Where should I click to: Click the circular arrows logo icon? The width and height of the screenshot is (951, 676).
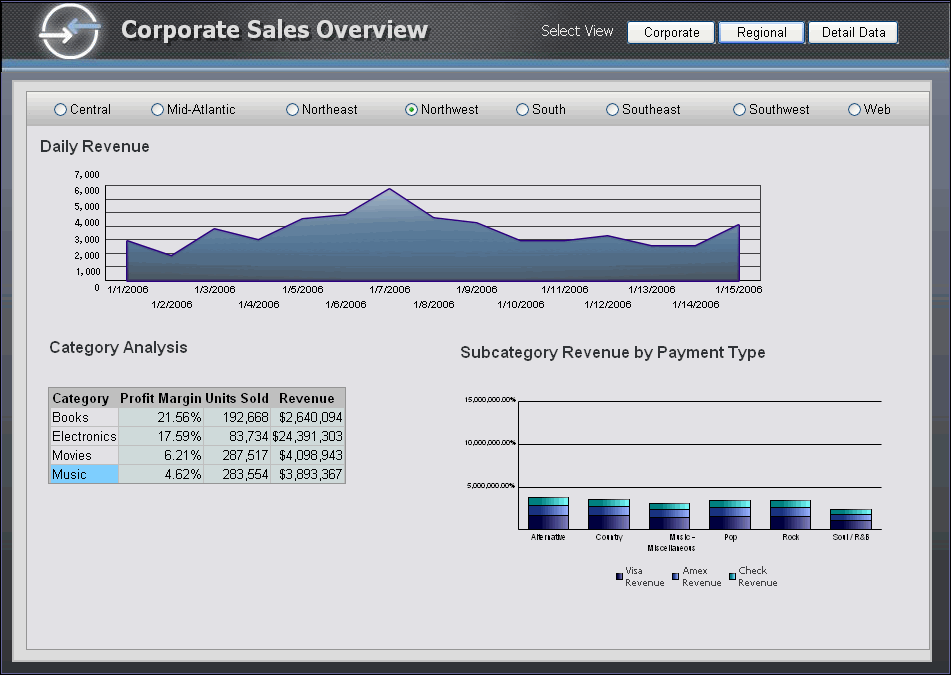pyautogui.click(x=69, y=32)
